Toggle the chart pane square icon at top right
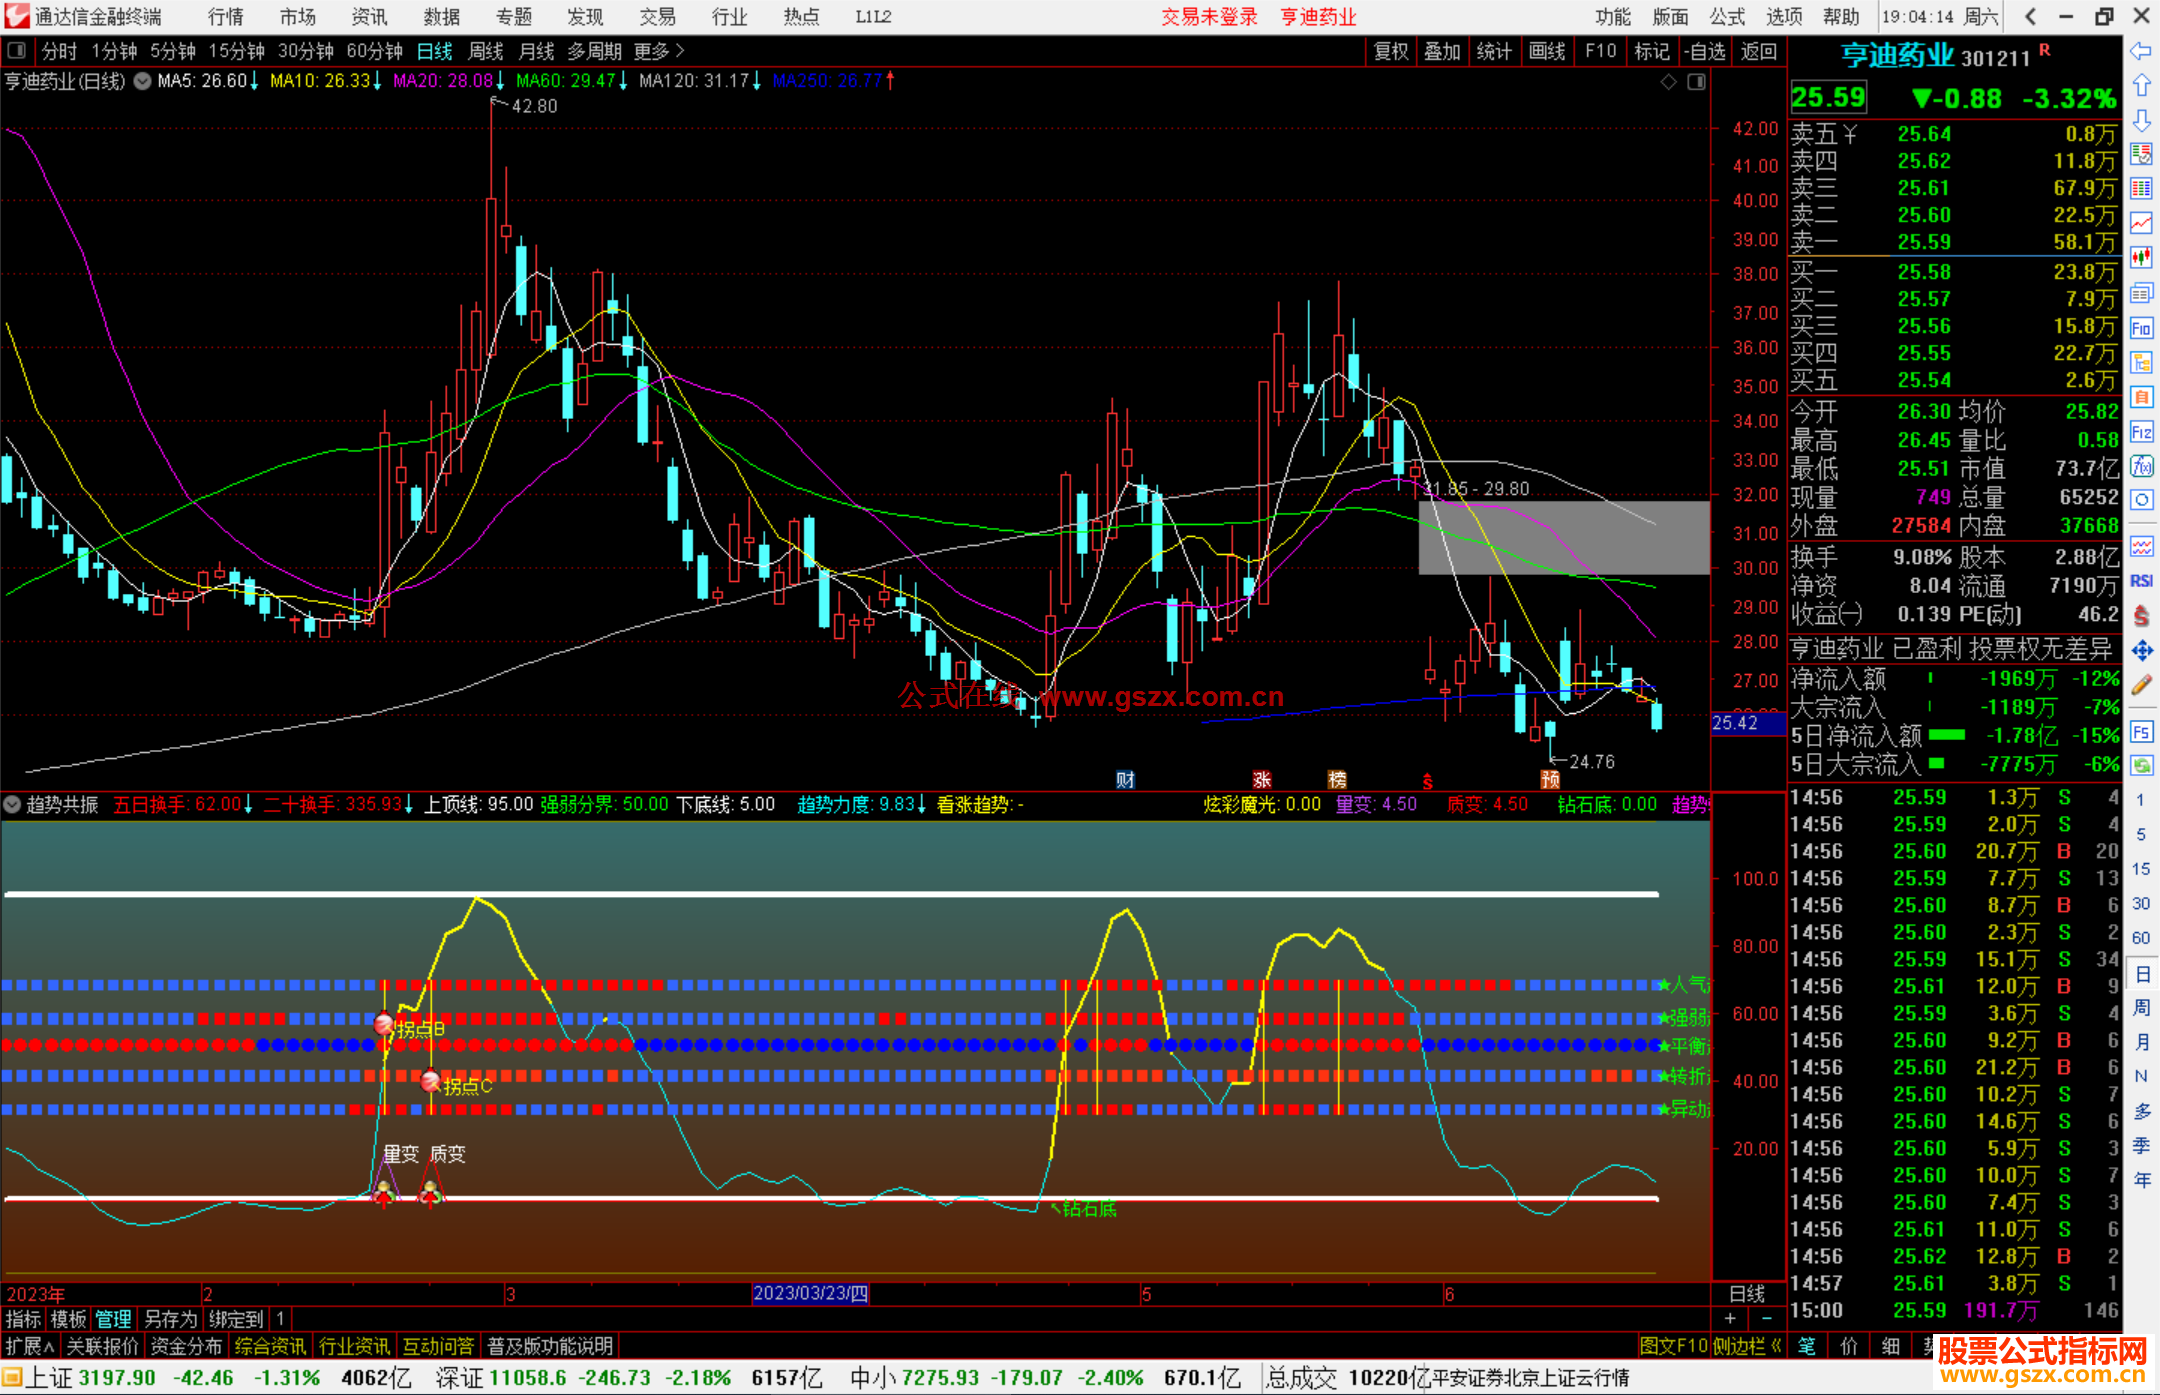 (x=1696, y=82)
